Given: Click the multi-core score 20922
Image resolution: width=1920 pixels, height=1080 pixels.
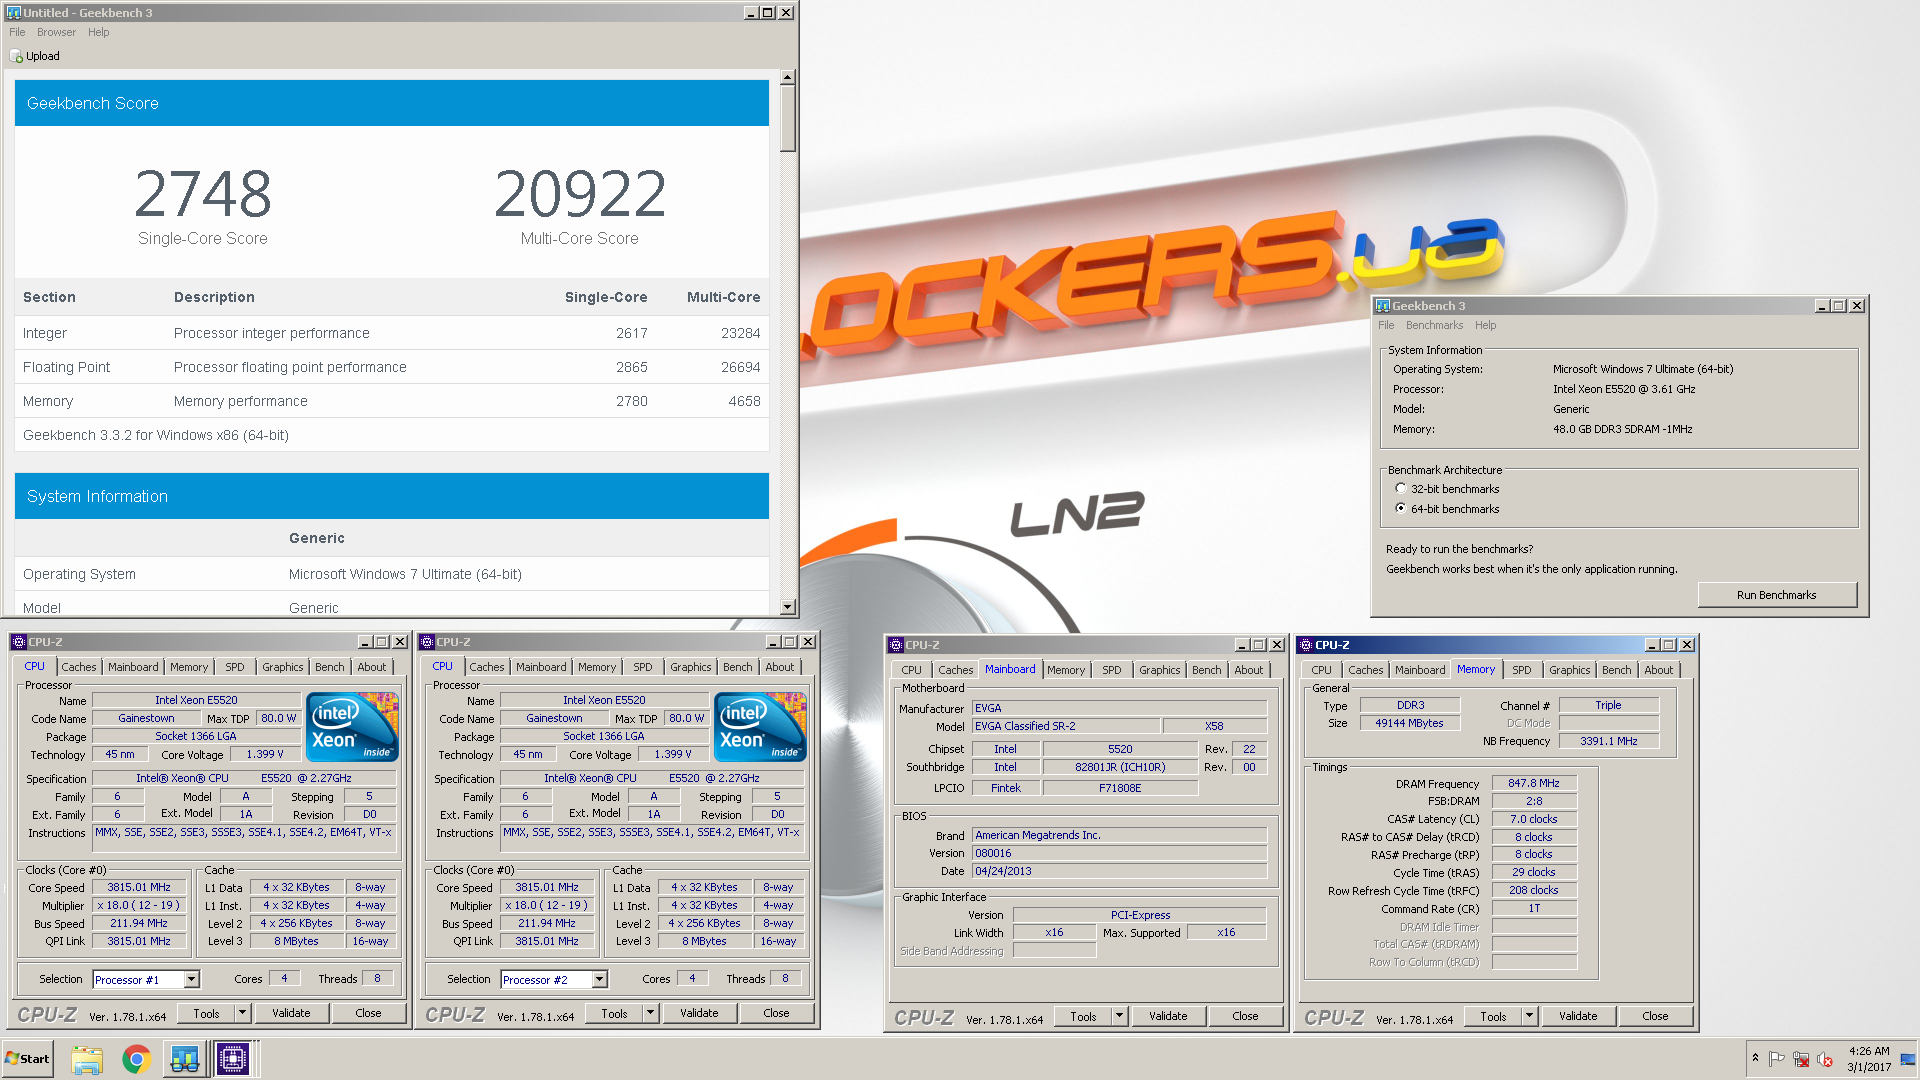Looking at the screenshot, I should coord(580,194).
